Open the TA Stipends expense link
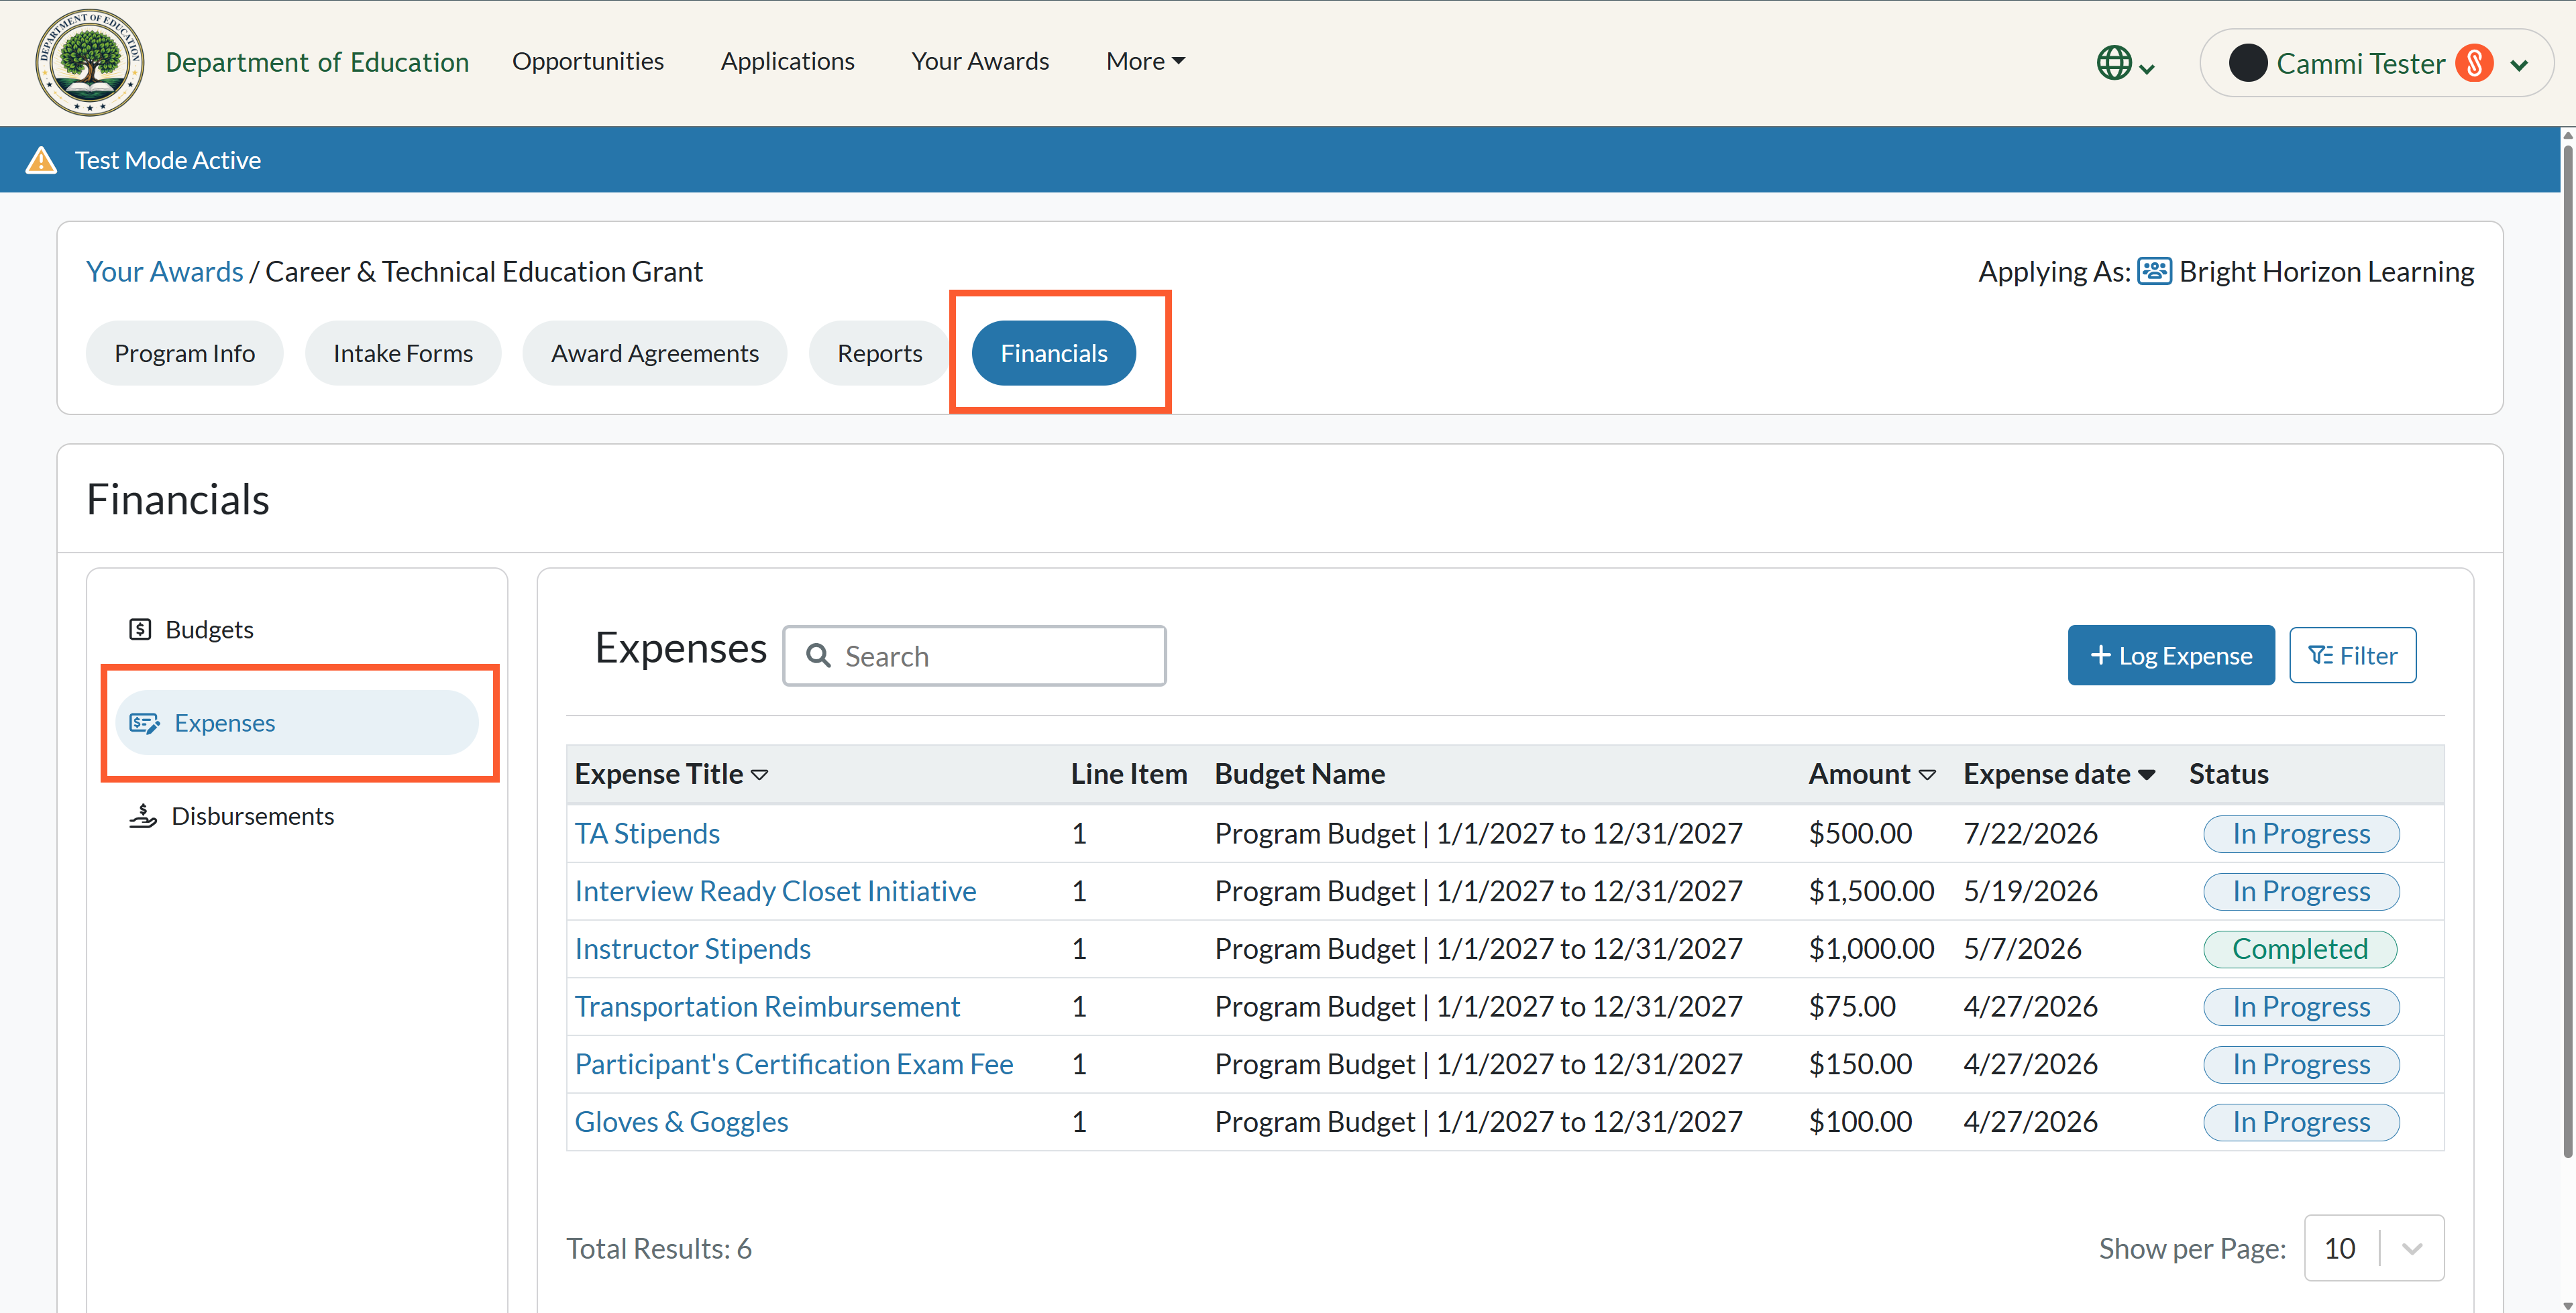Image resolution: width=2576 pixels, height=1313 pixels. point(647,833)
